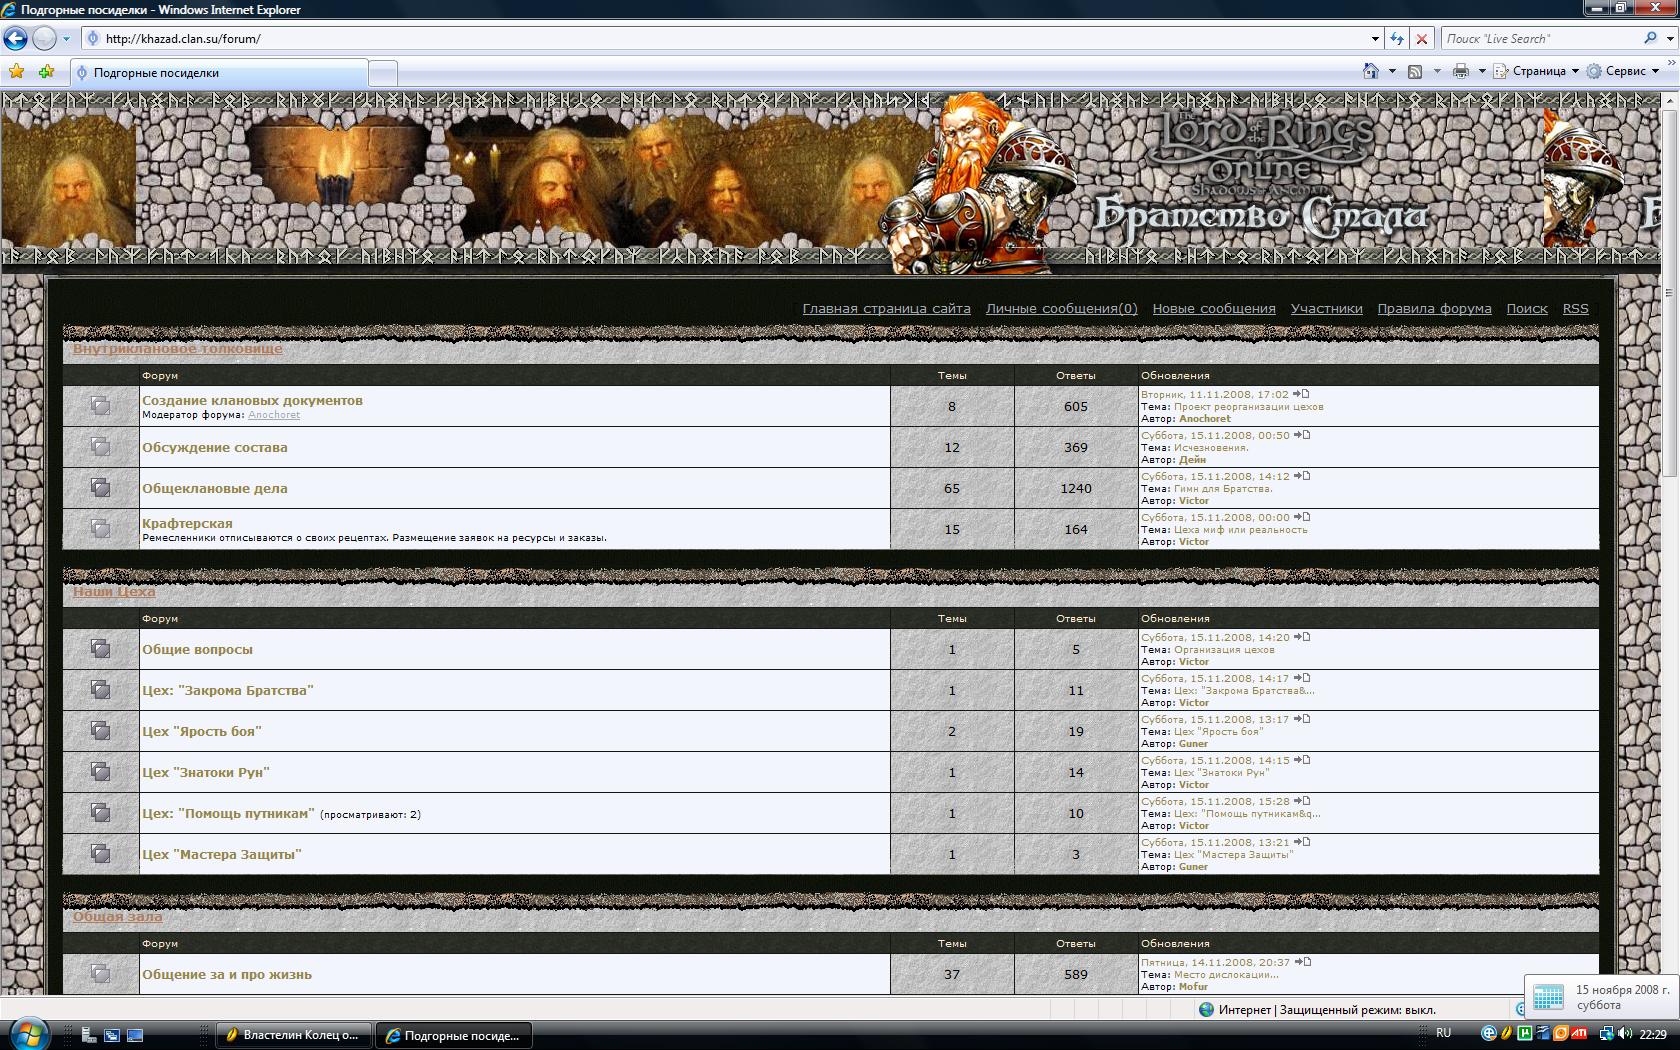Click the RSS feeds toolbar icon
This screenshot has height=1050, width=1680.
click(1415, 71)
